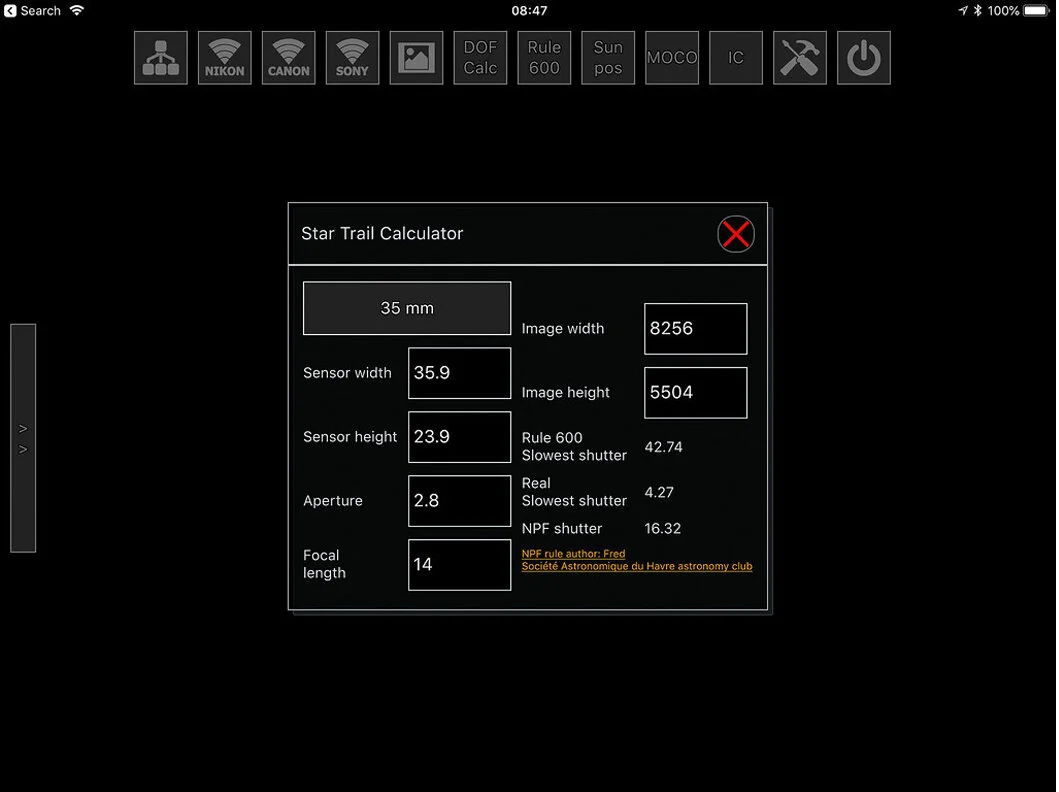Viewport: 1059px width, 792px height.
Task: Open the Rule 600 calculator
Action: tap(544, 57)
